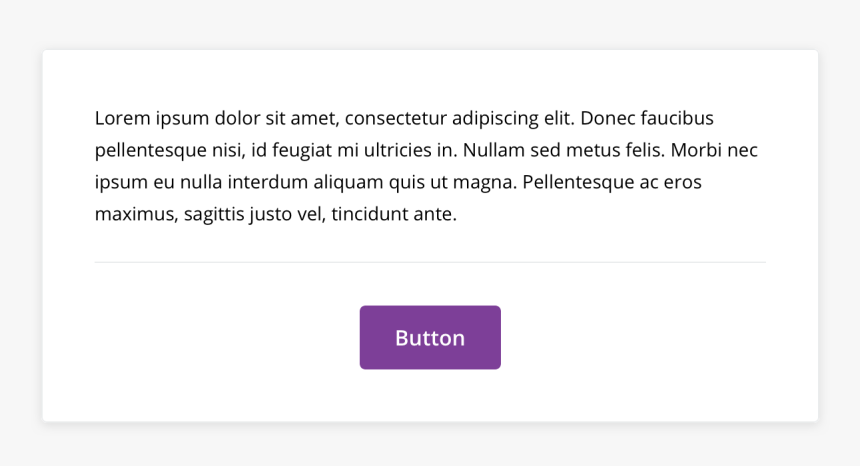Image resolution: width=860 pixels, height=466 pixels.
Task: Click the word "tincidunt" in the last line
Action: click(x=370, y=214)
